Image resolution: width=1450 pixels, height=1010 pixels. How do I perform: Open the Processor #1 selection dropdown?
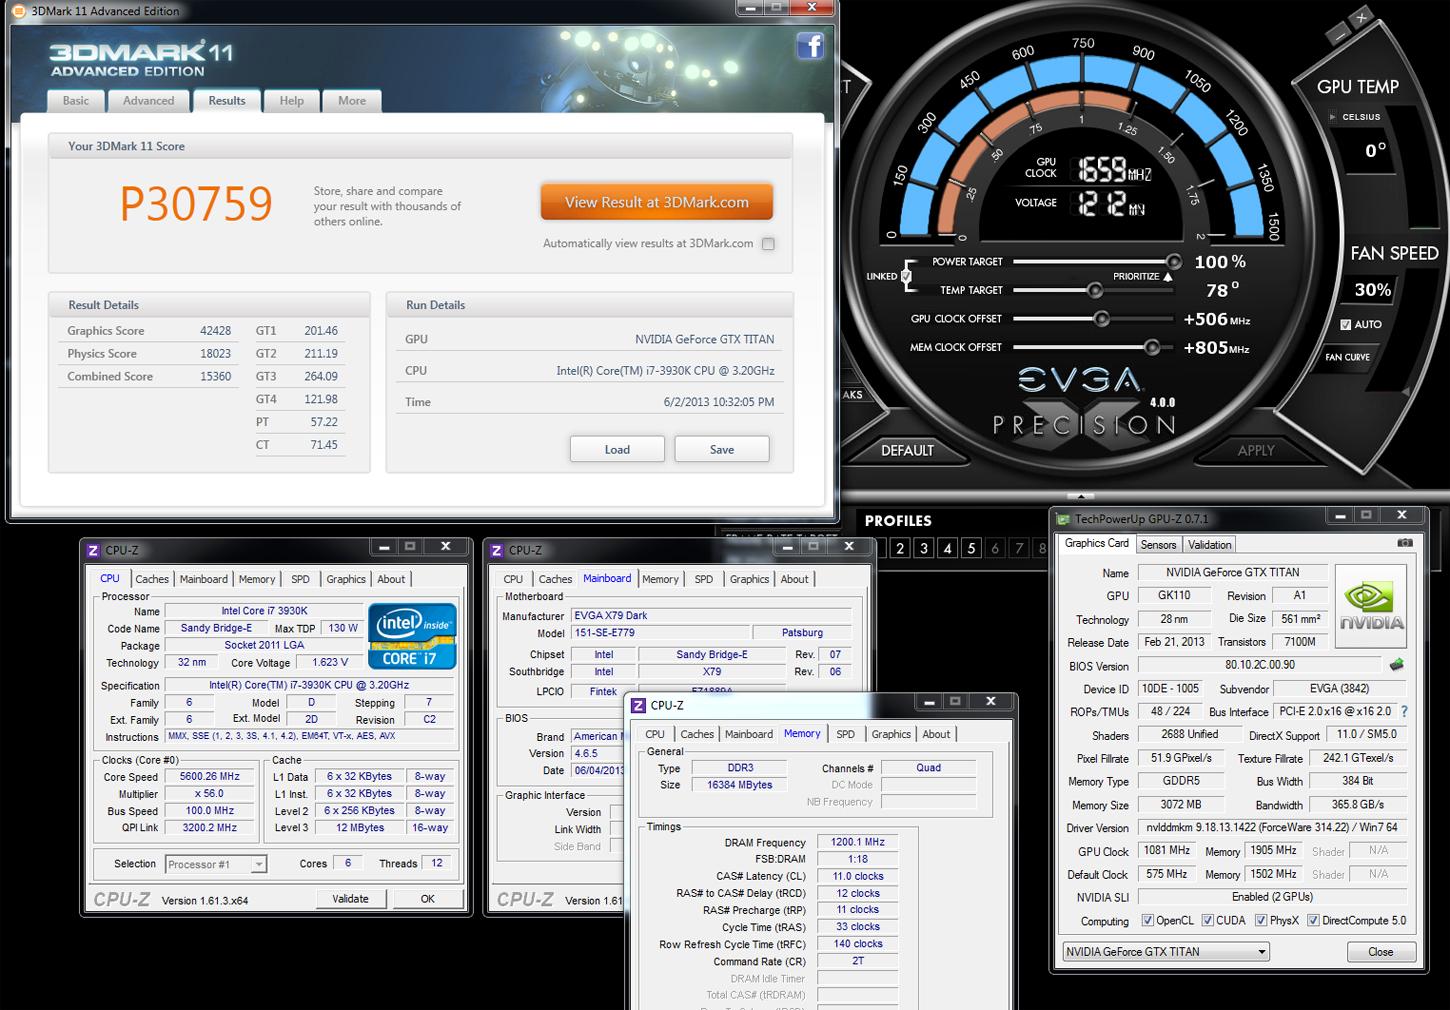click(x=216, y=864)
